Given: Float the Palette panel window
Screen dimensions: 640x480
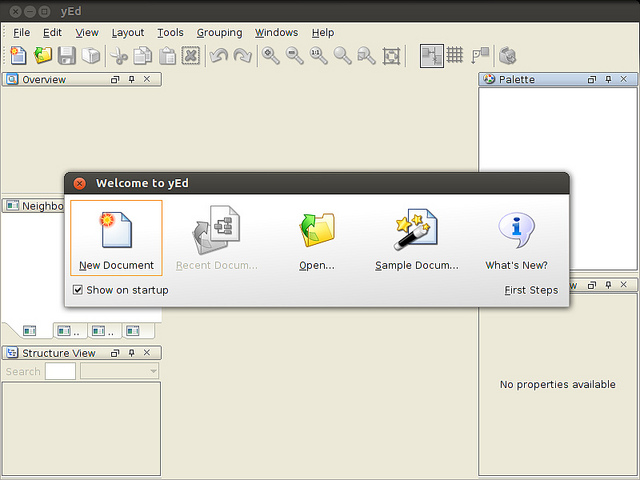Looking at the screenshot, I should coord(592,80).
